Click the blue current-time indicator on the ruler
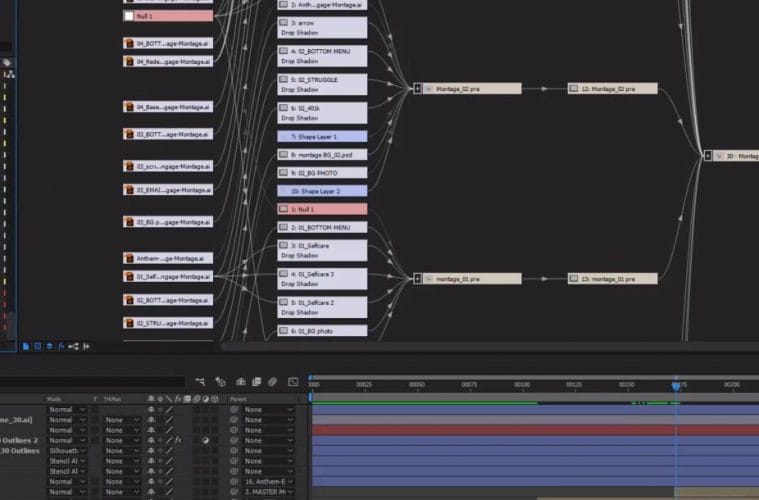This screenshot has height=500, width=759. coord(676,385)
